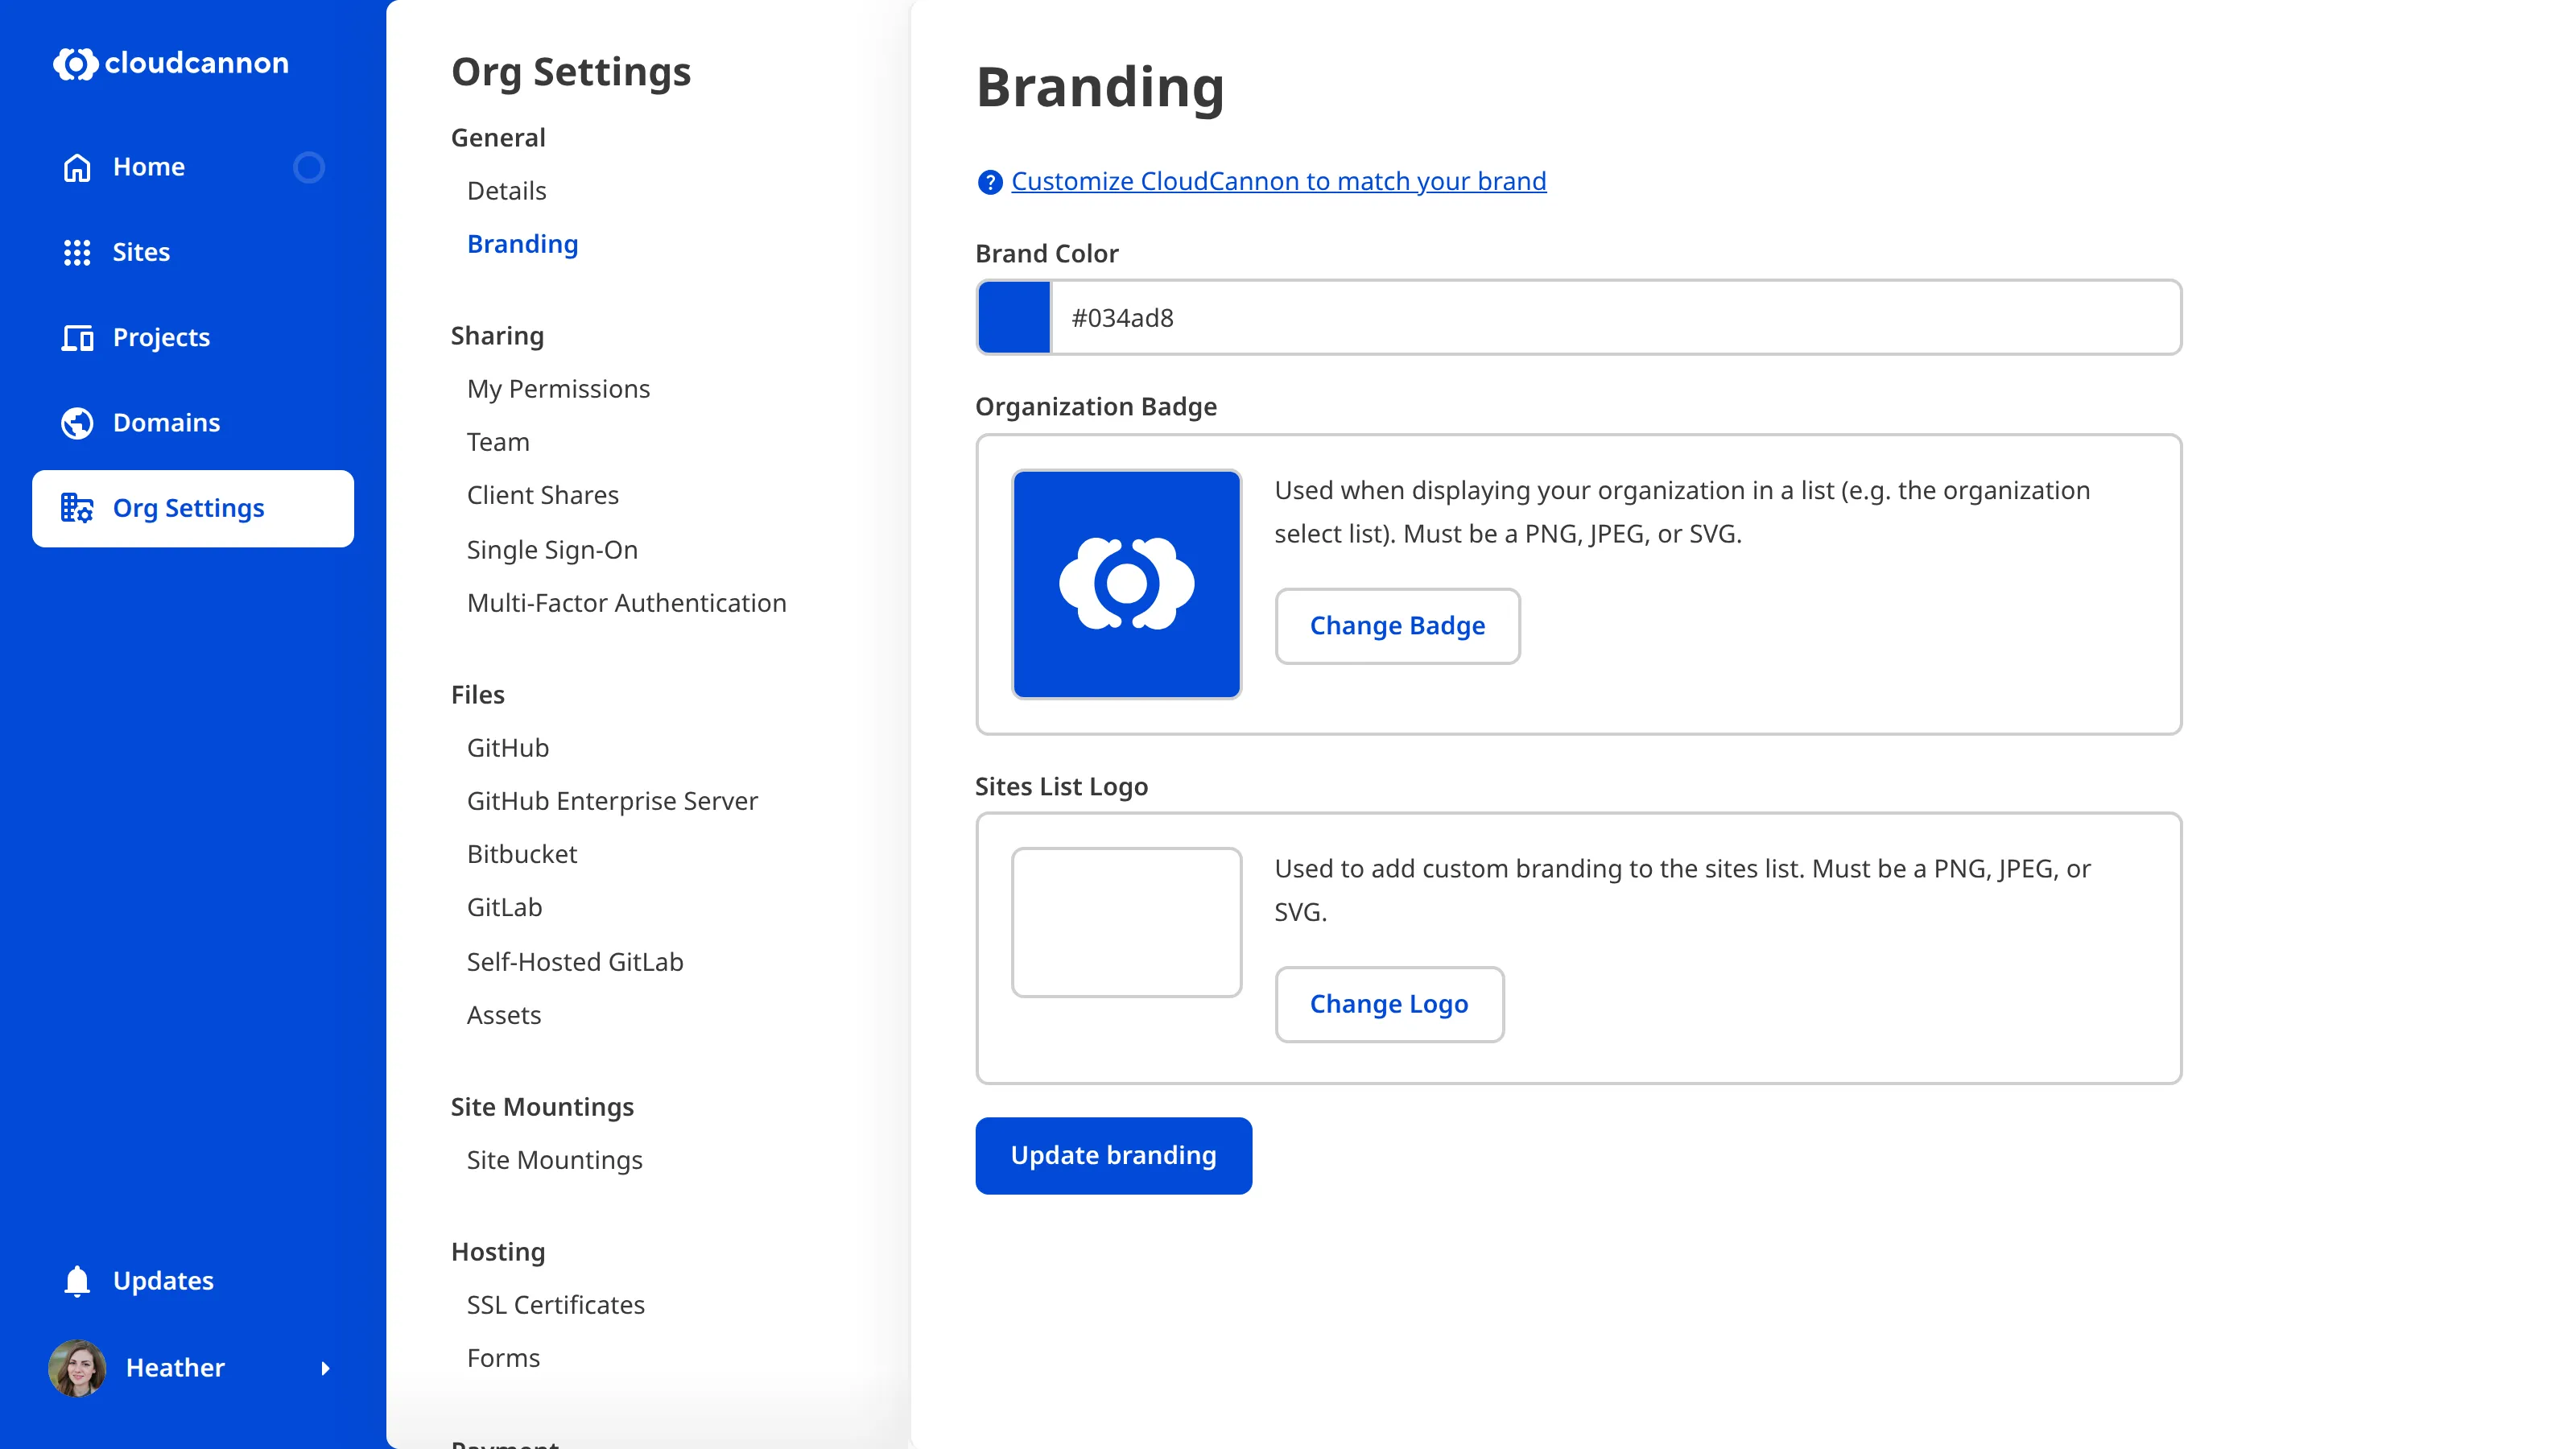Open the Single Sign-On settings
The width and height of the screenshot is (2576, 1449).
[x=552, y=549]
